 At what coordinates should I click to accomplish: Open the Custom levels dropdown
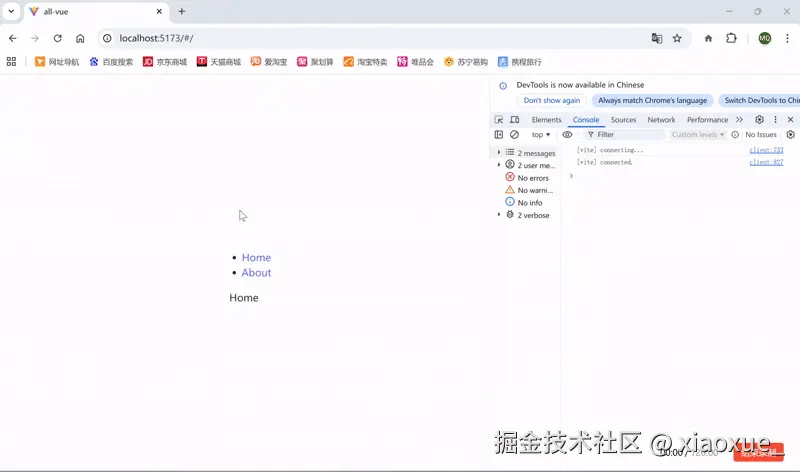point(697,135)
